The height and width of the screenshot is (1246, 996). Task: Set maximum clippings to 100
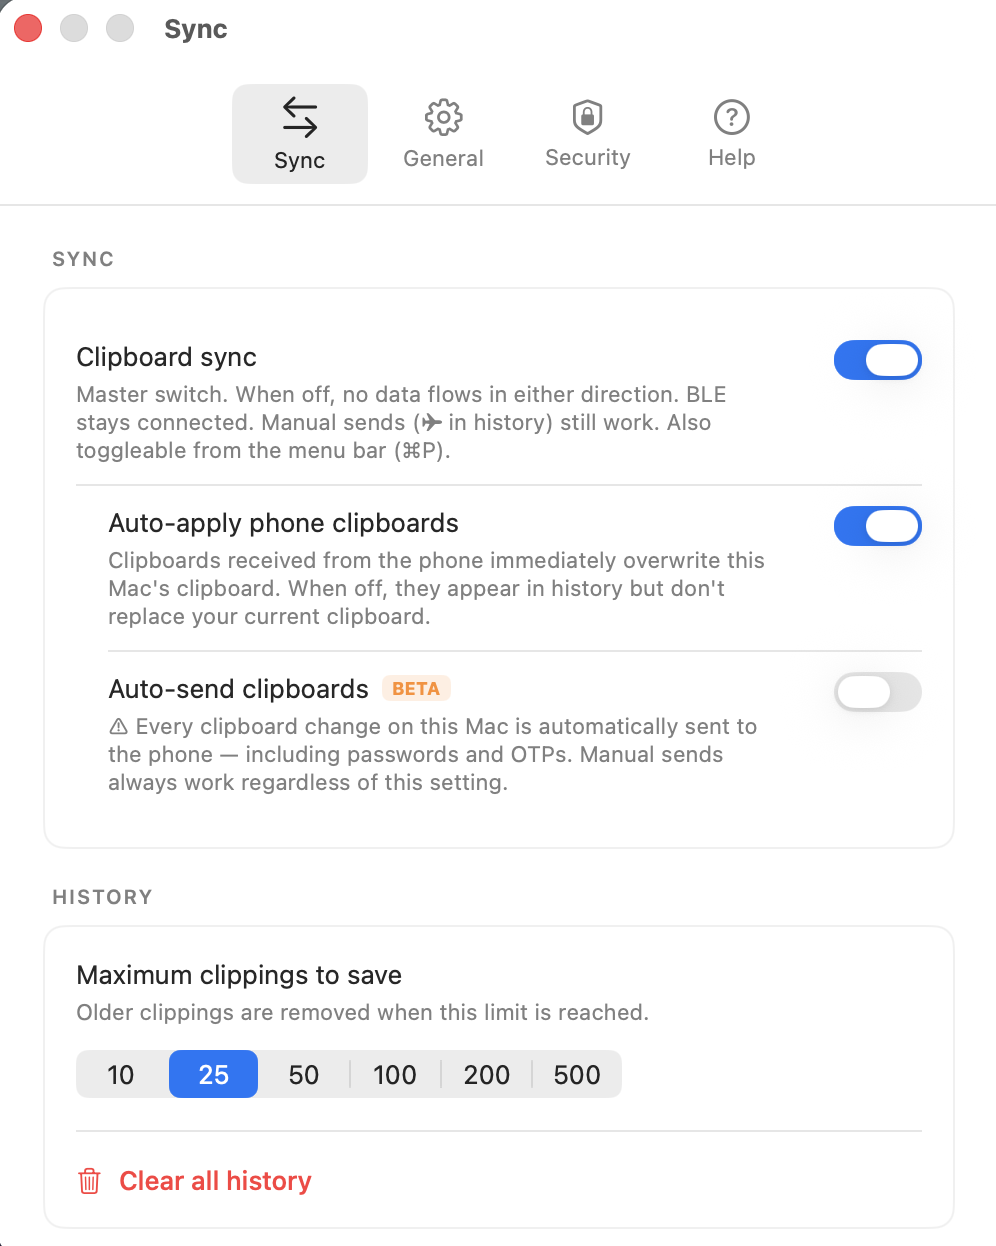click(x=395, y=1074)
